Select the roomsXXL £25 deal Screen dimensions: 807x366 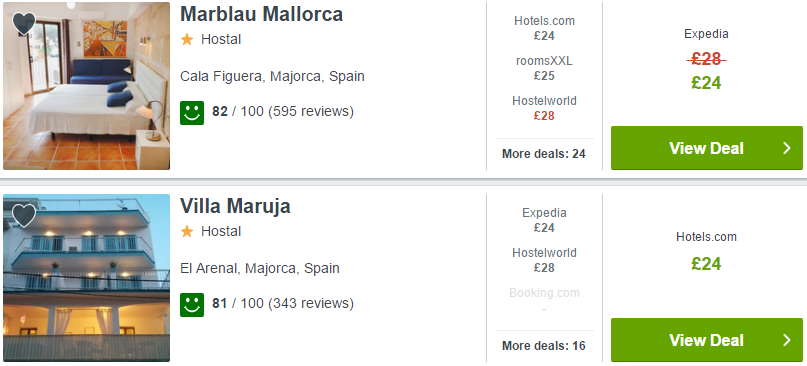544,68
